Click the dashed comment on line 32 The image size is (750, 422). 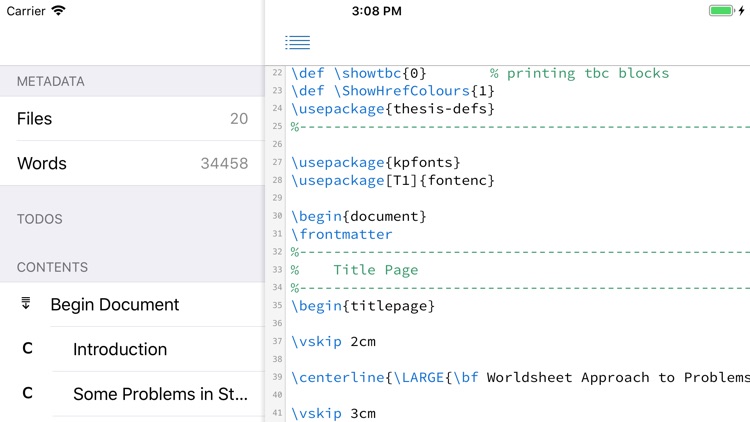pos(520,252)
